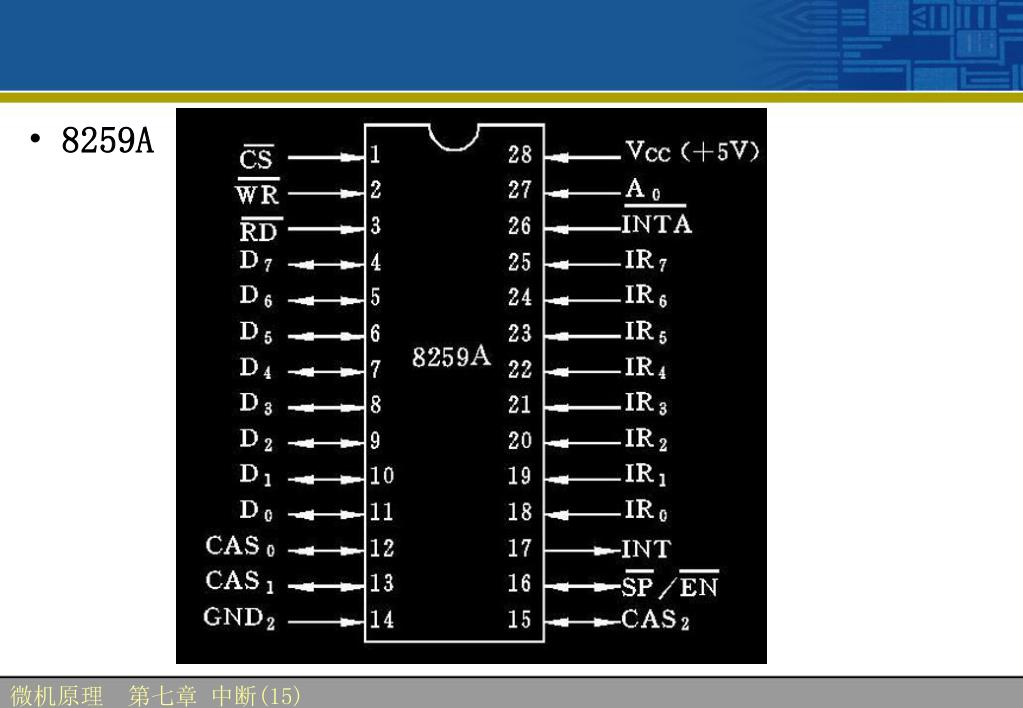This screenshot has width=1023, height=708.
Task: Click pin number 16 on the chip
Action: point(520,583)
